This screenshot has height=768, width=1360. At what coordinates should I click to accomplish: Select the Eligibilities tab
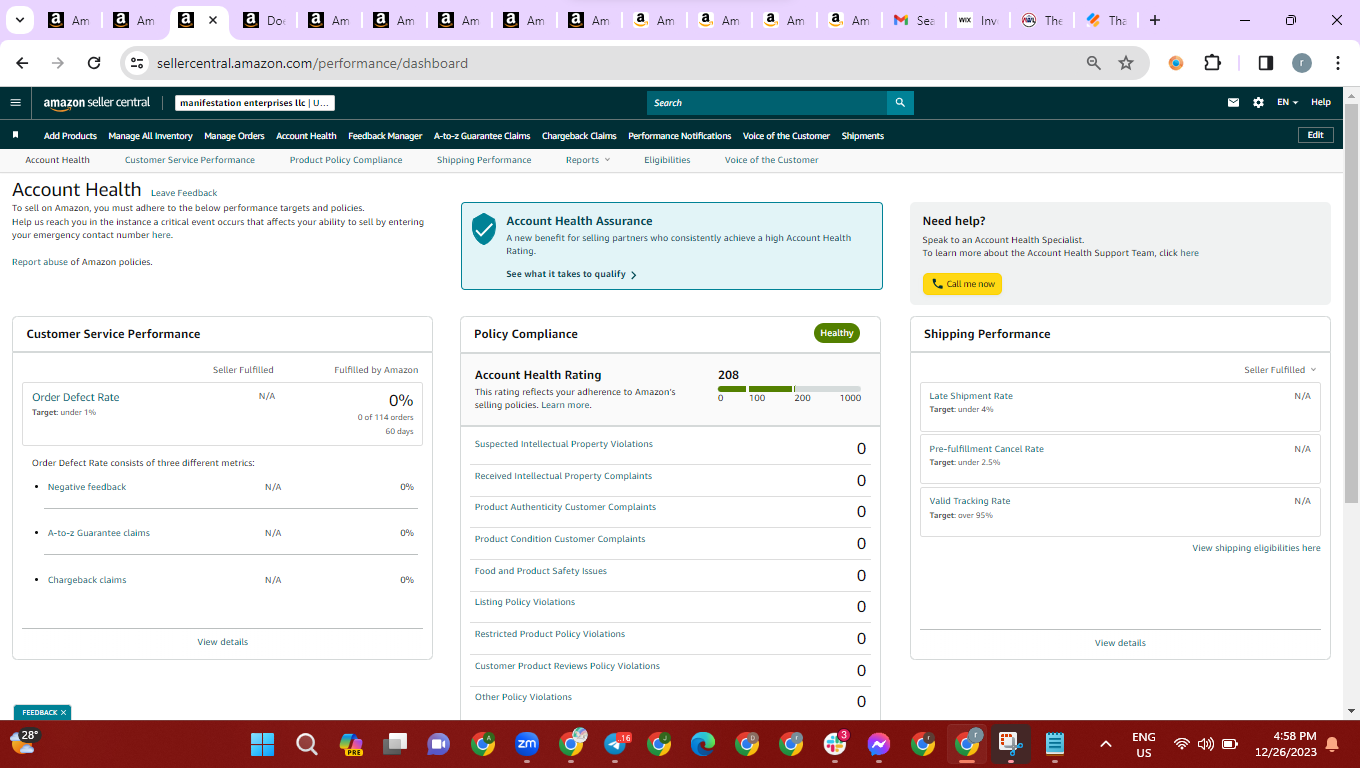click(x=667, y=160)
